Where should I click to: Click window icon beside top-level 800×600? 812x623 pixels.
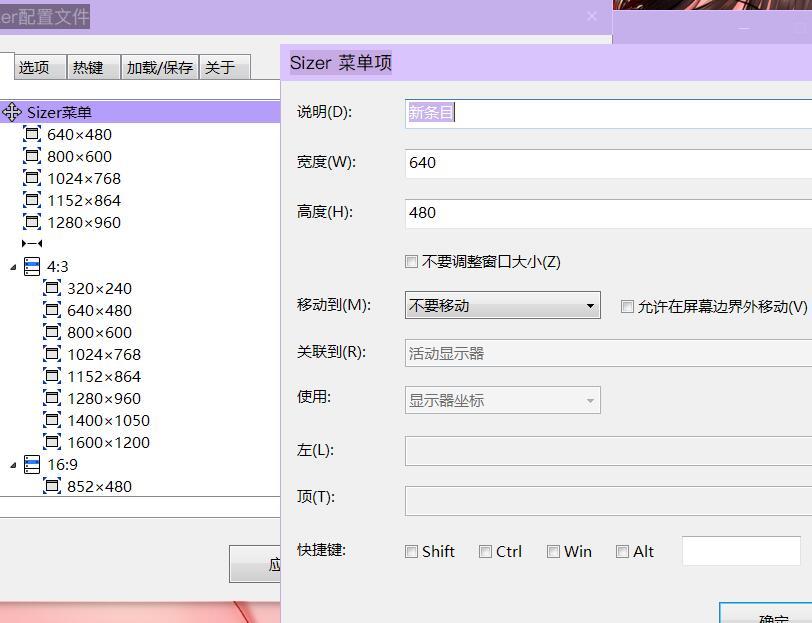tap(32, 156)
